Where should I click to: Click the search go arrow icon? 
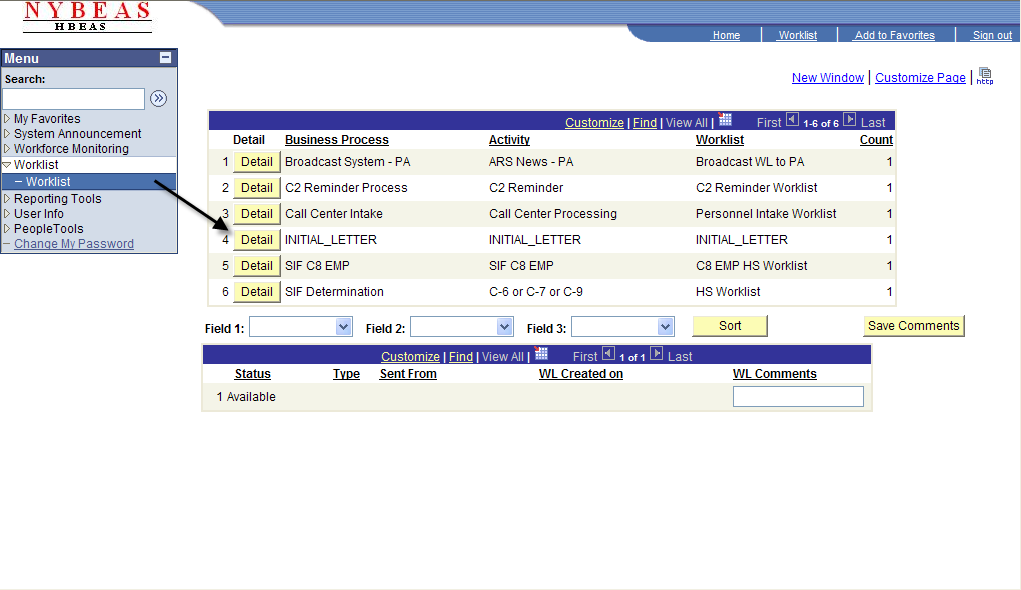coord(158,98)
